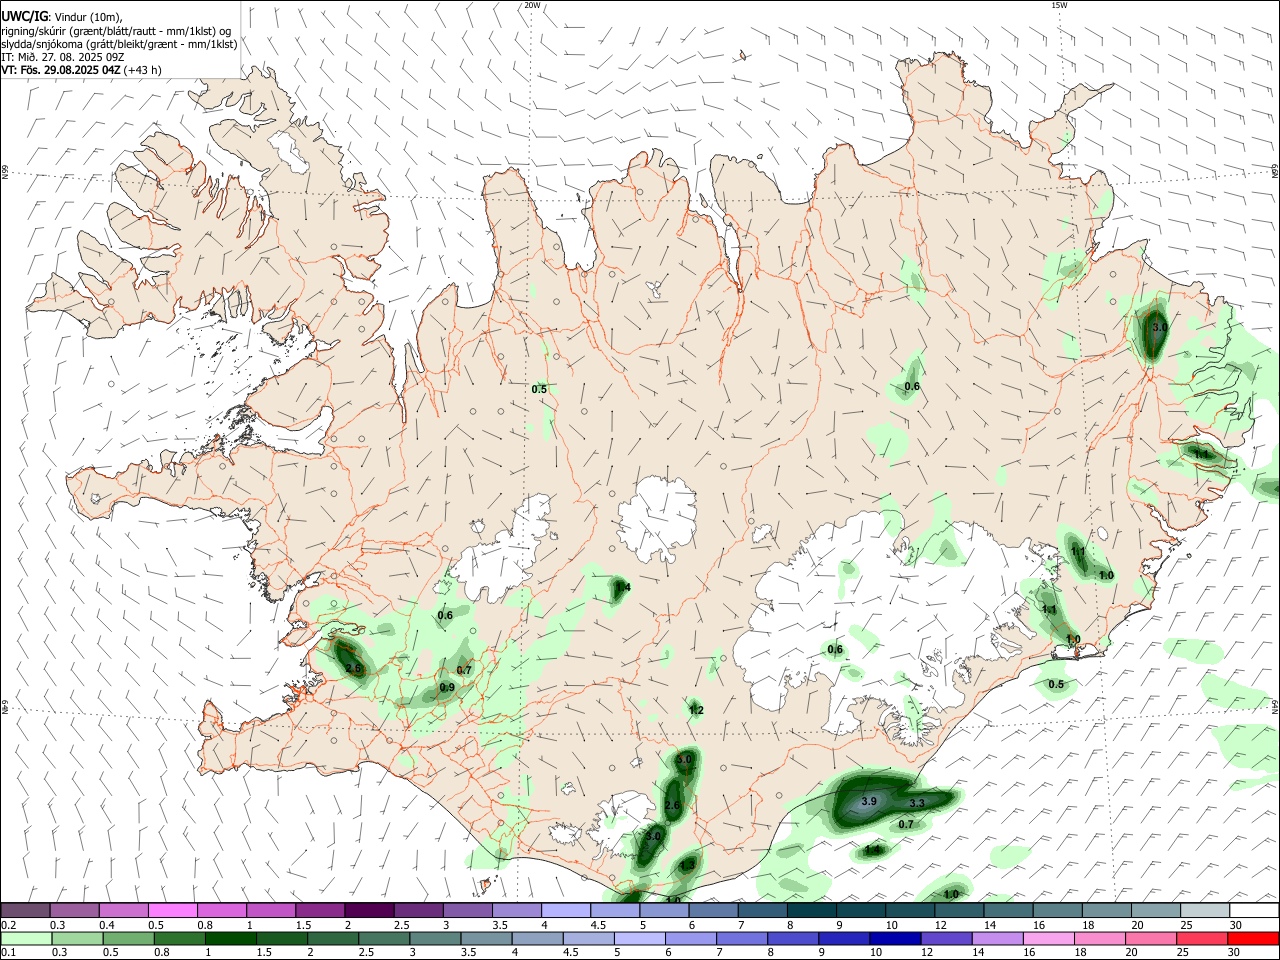This screenshot has height=960, width=1280.
Task: Click the 3.3 precipitation value on map
Action: click(917, 803)
